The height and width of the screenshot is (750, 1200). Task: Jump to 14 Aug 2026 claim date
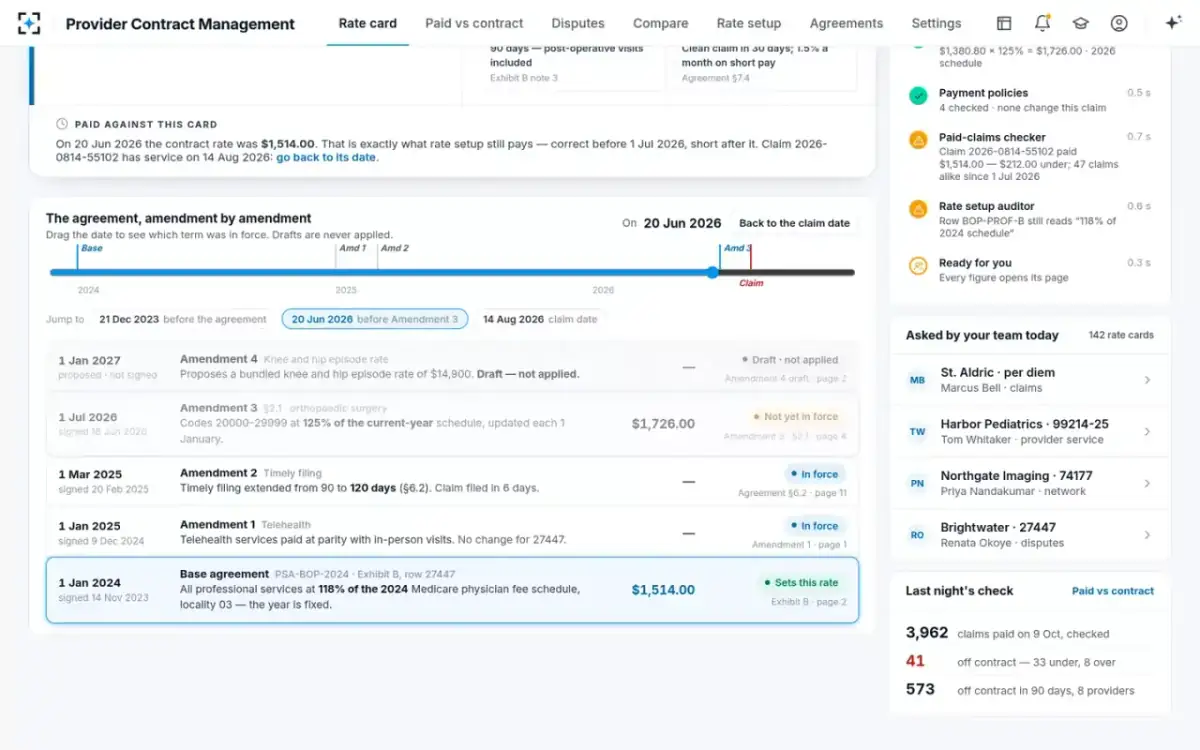pyautogui.click(x=540, y=319)
